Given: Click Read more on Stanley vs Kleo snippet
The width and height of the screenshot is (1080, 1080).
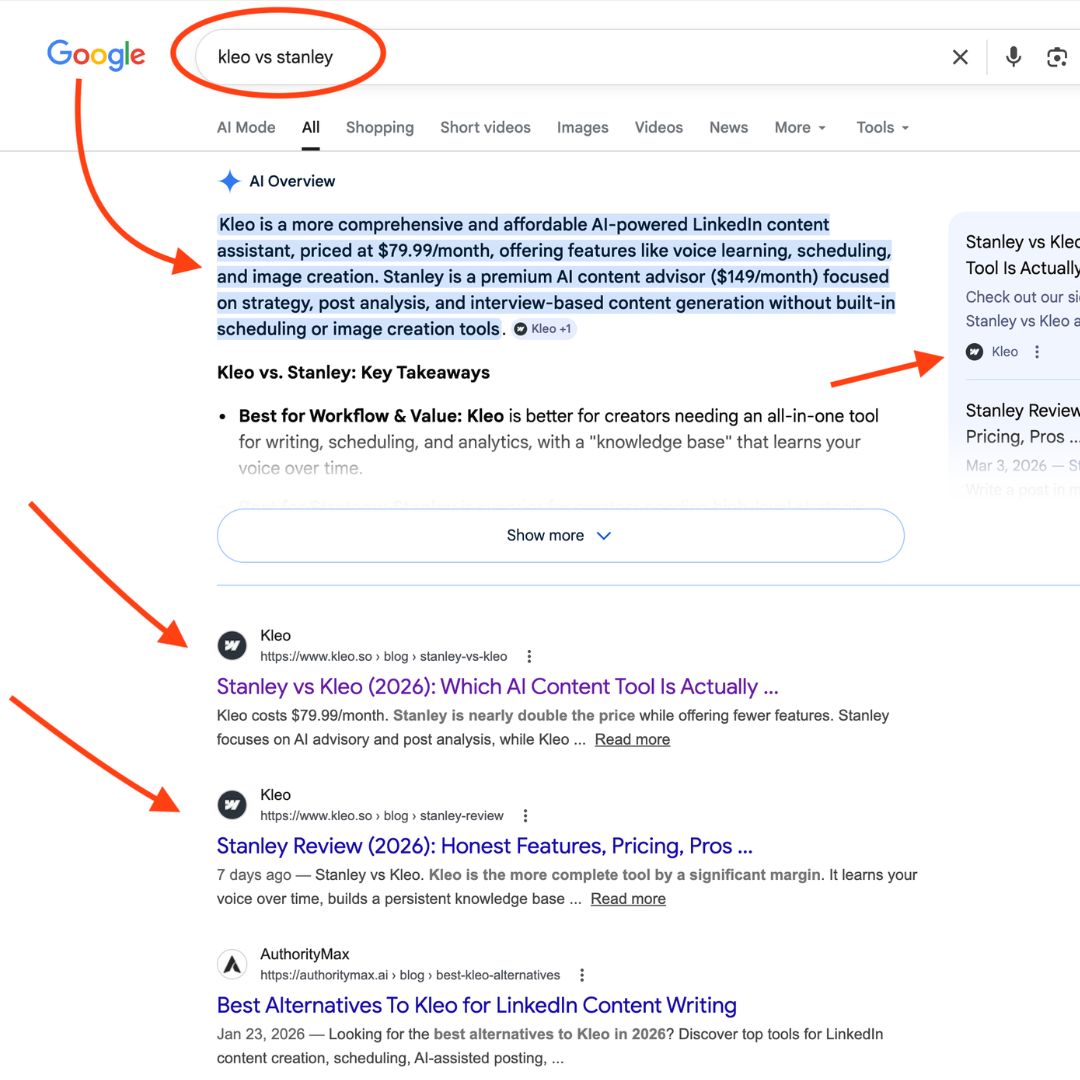Looking at the screenshot, I should 632,740.
